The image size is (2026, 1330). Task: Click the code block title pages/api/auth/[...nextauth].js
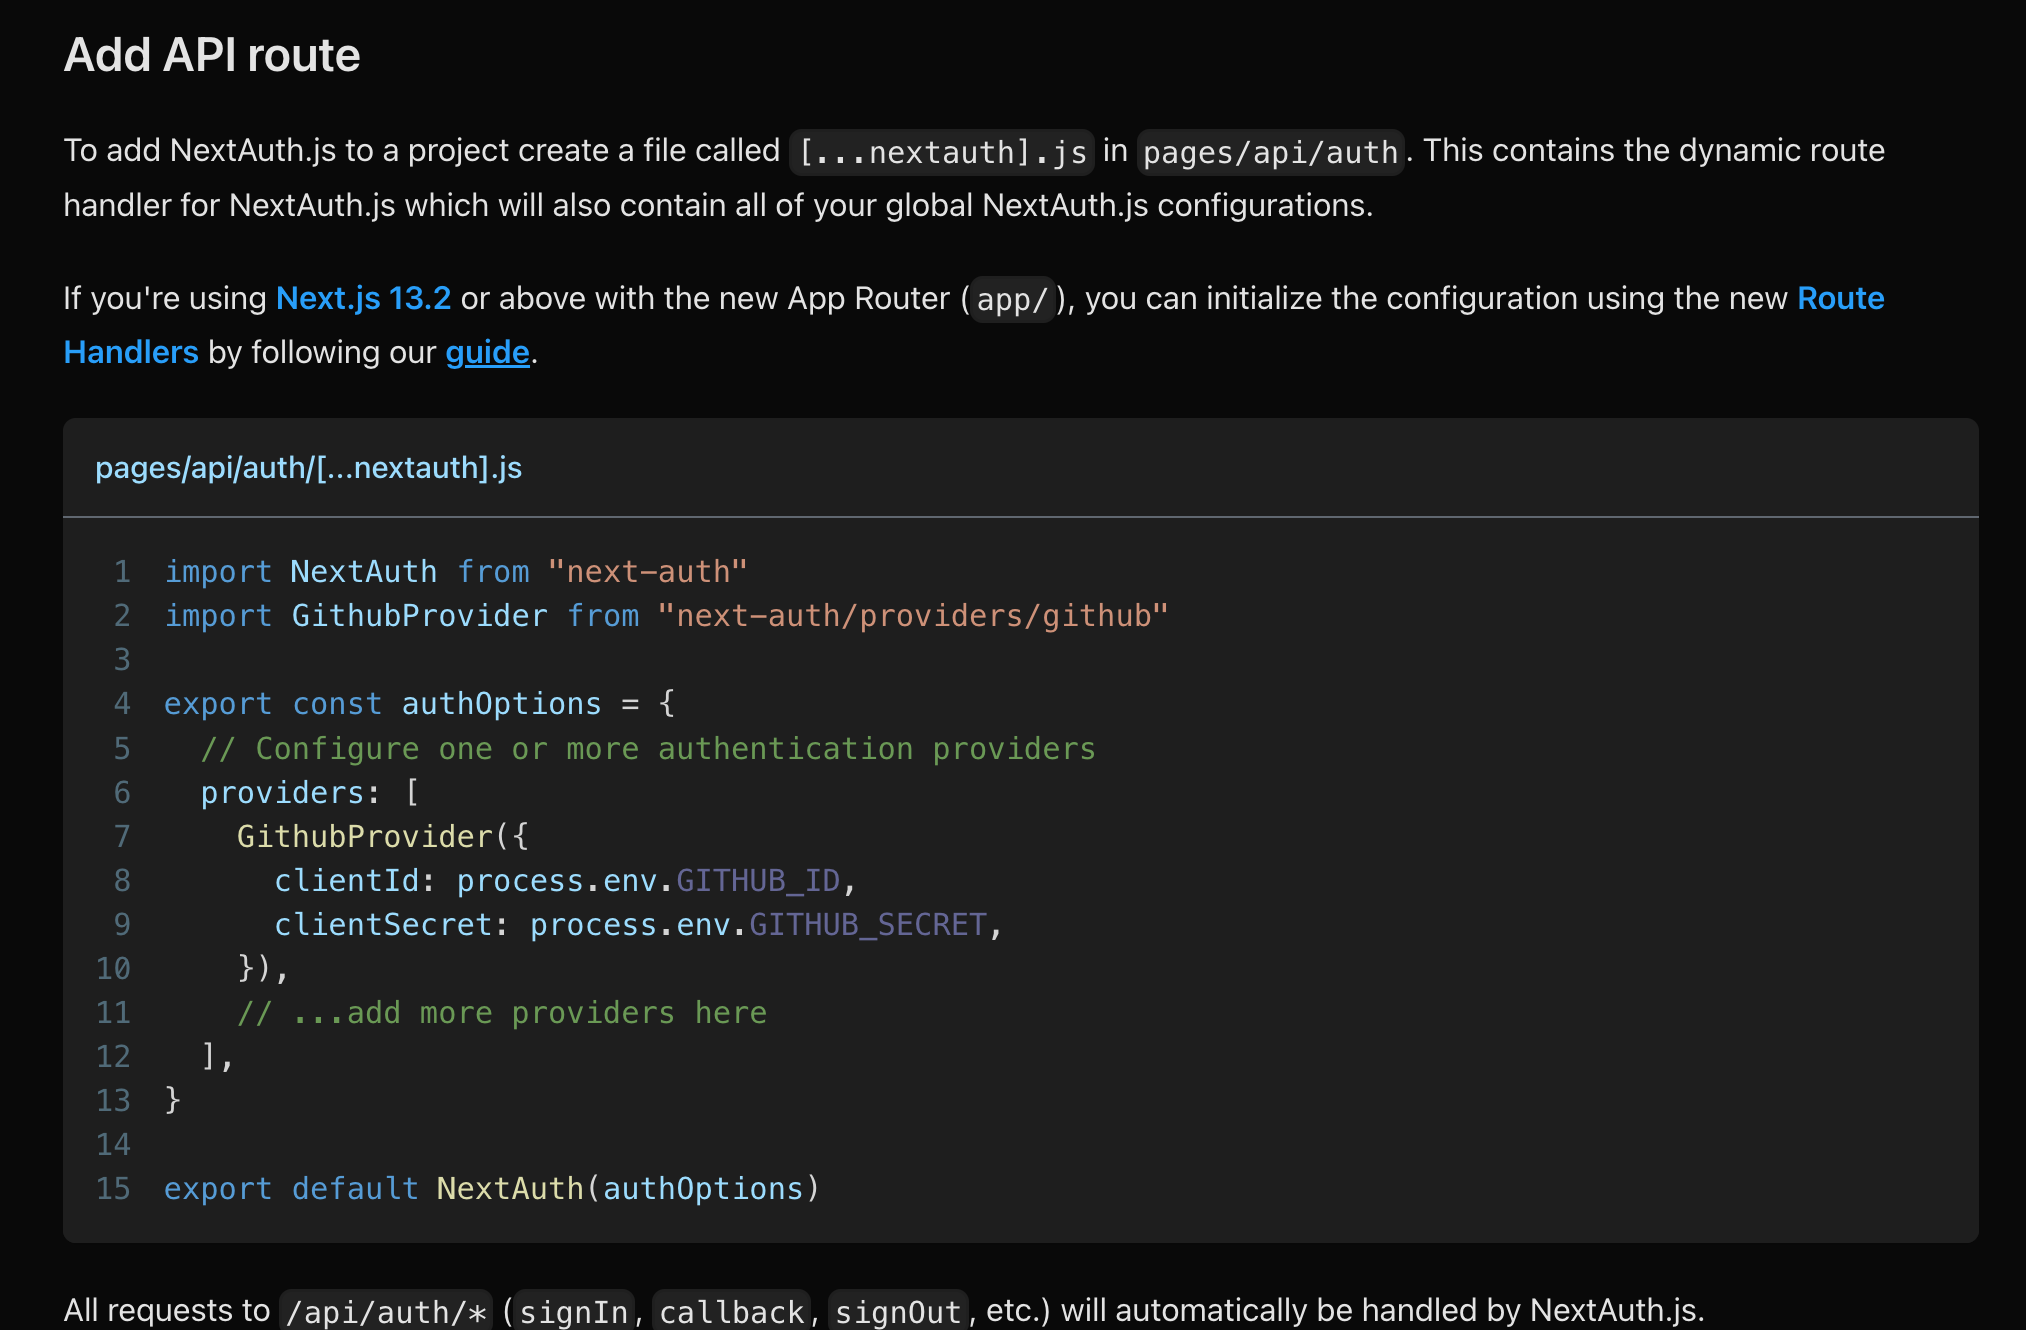pos(308,468)
